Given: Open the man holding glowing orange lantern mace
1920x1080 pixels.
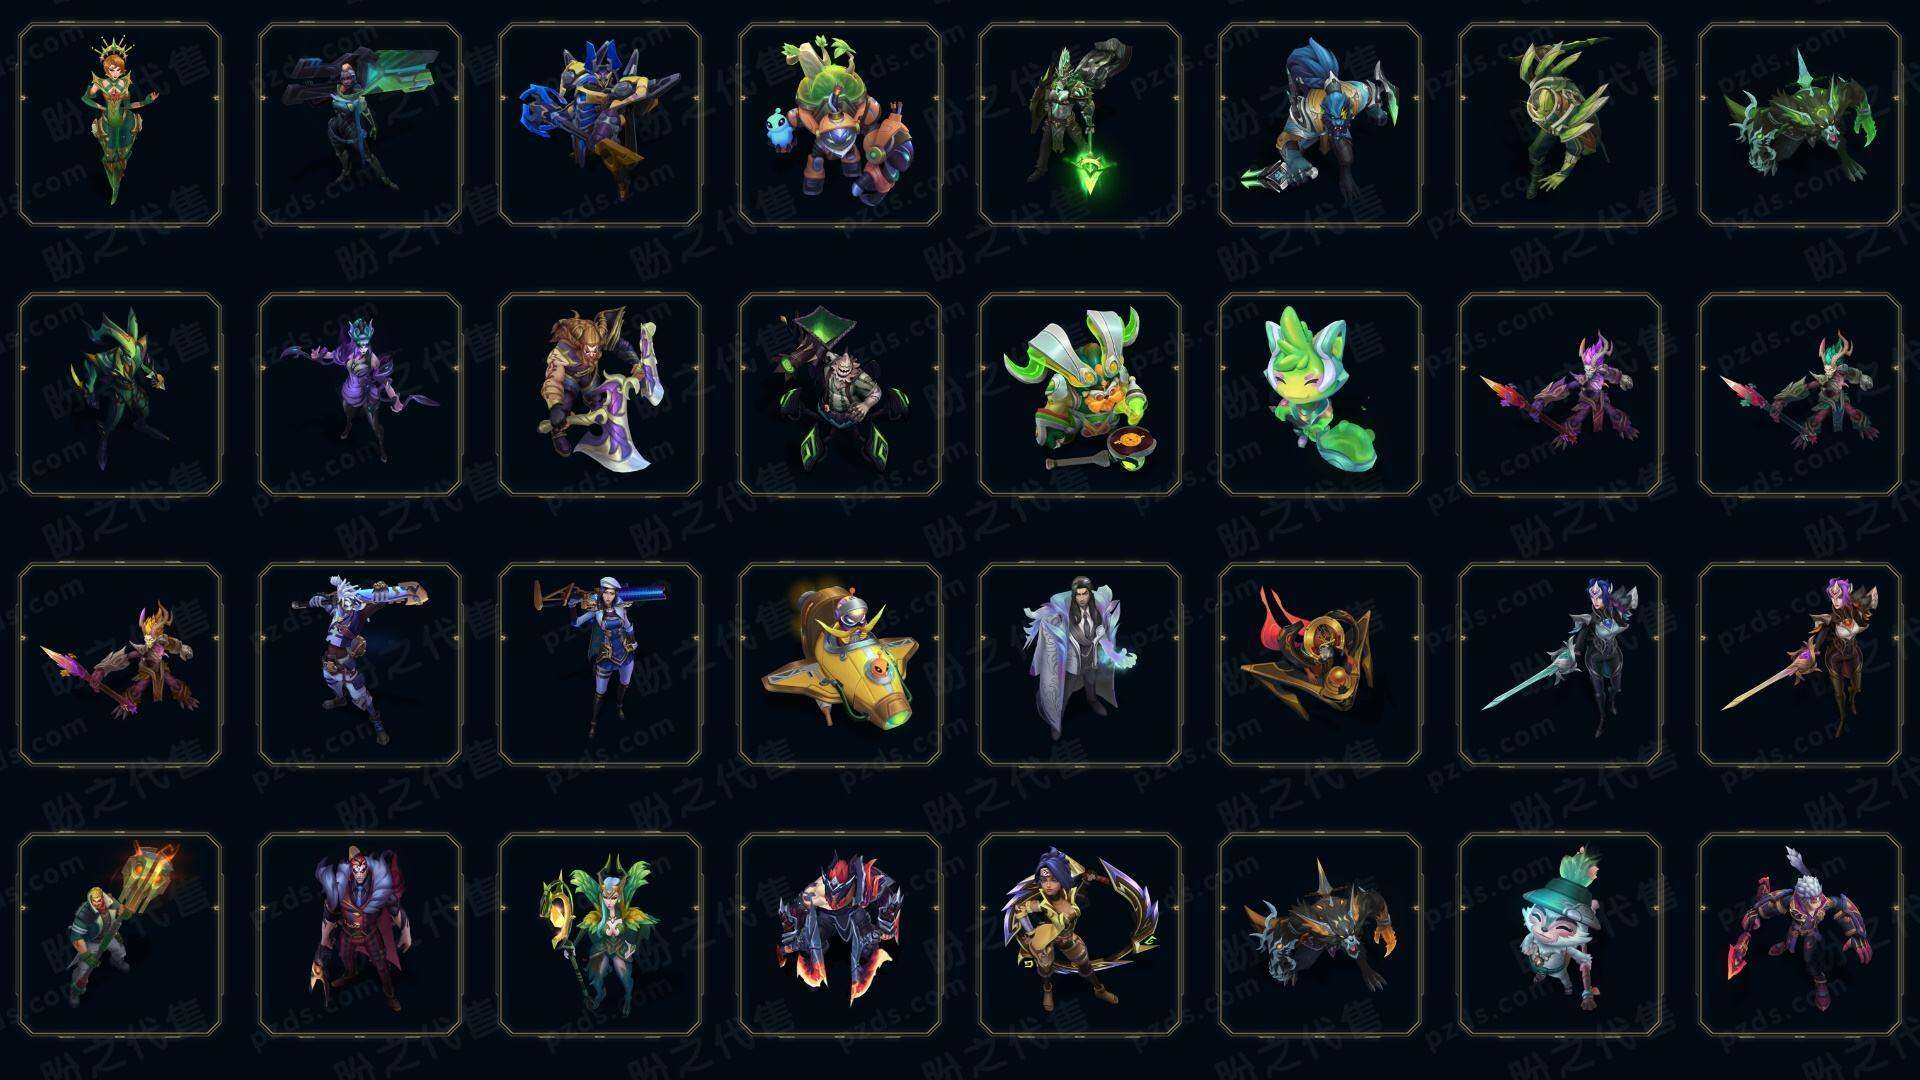Looking at the screenshot, I should click(x=120, y=934).
